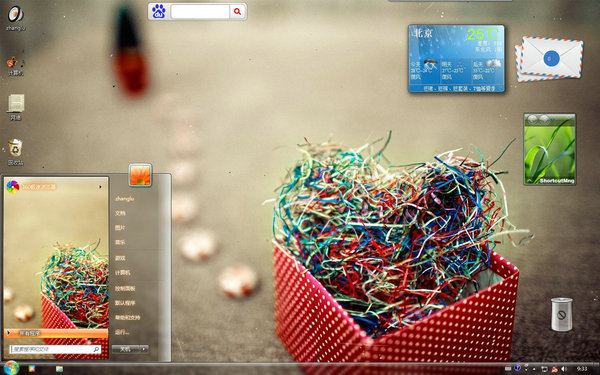The image size is (600, 375).
Task: Click the Baidu paw logo in search widget
Action: click(158, 11)
